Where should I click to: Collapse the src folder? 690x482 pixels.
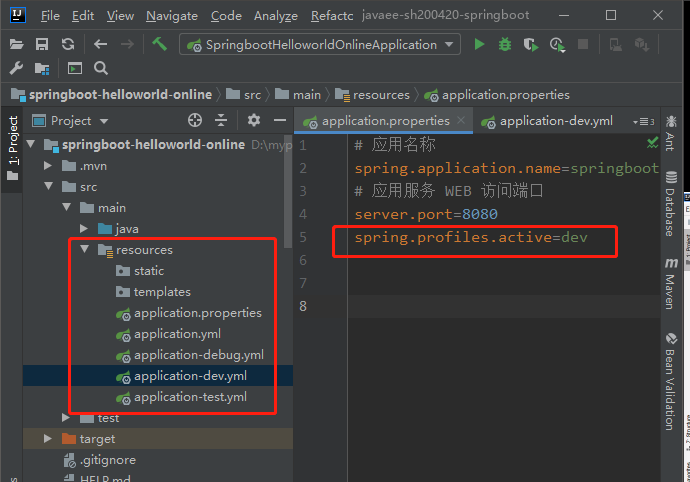pos(49,186)
